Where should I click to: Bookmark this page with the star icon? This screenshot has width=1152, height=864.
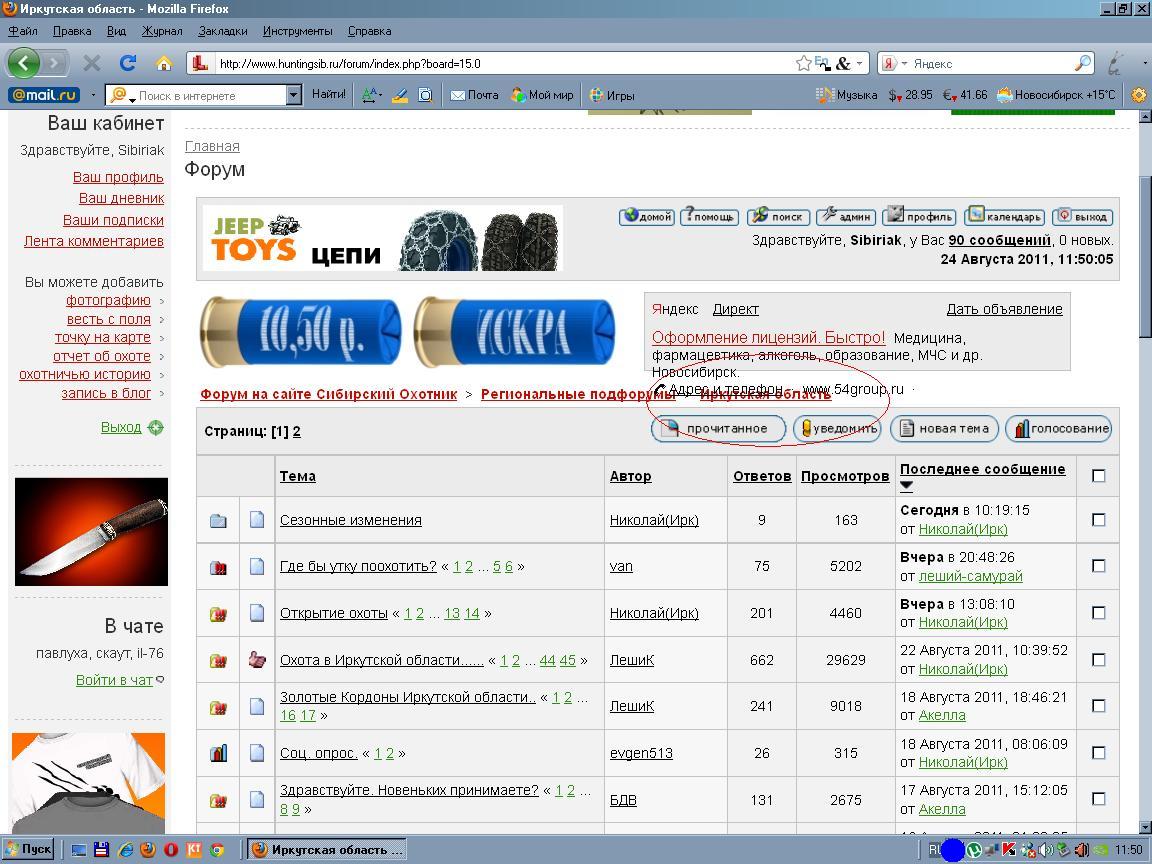803,63
